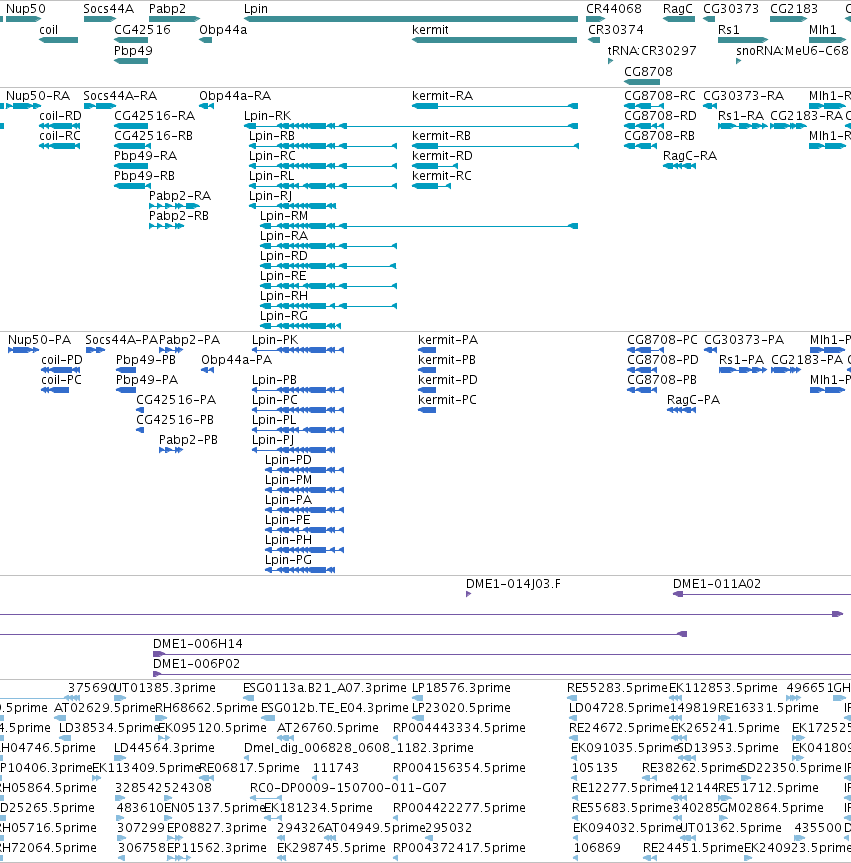
Task: Open the kermit-PD protein label
Action: pos(448,380)
